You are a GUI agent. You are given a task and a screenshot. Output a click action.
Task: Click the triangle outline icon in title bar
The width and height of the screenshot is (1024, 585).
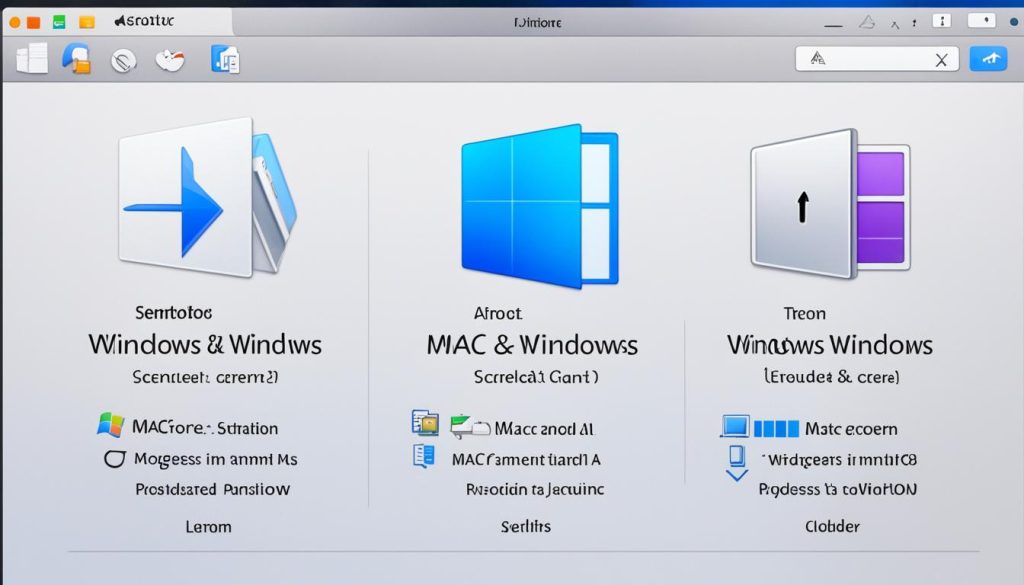tap(867, 23)
